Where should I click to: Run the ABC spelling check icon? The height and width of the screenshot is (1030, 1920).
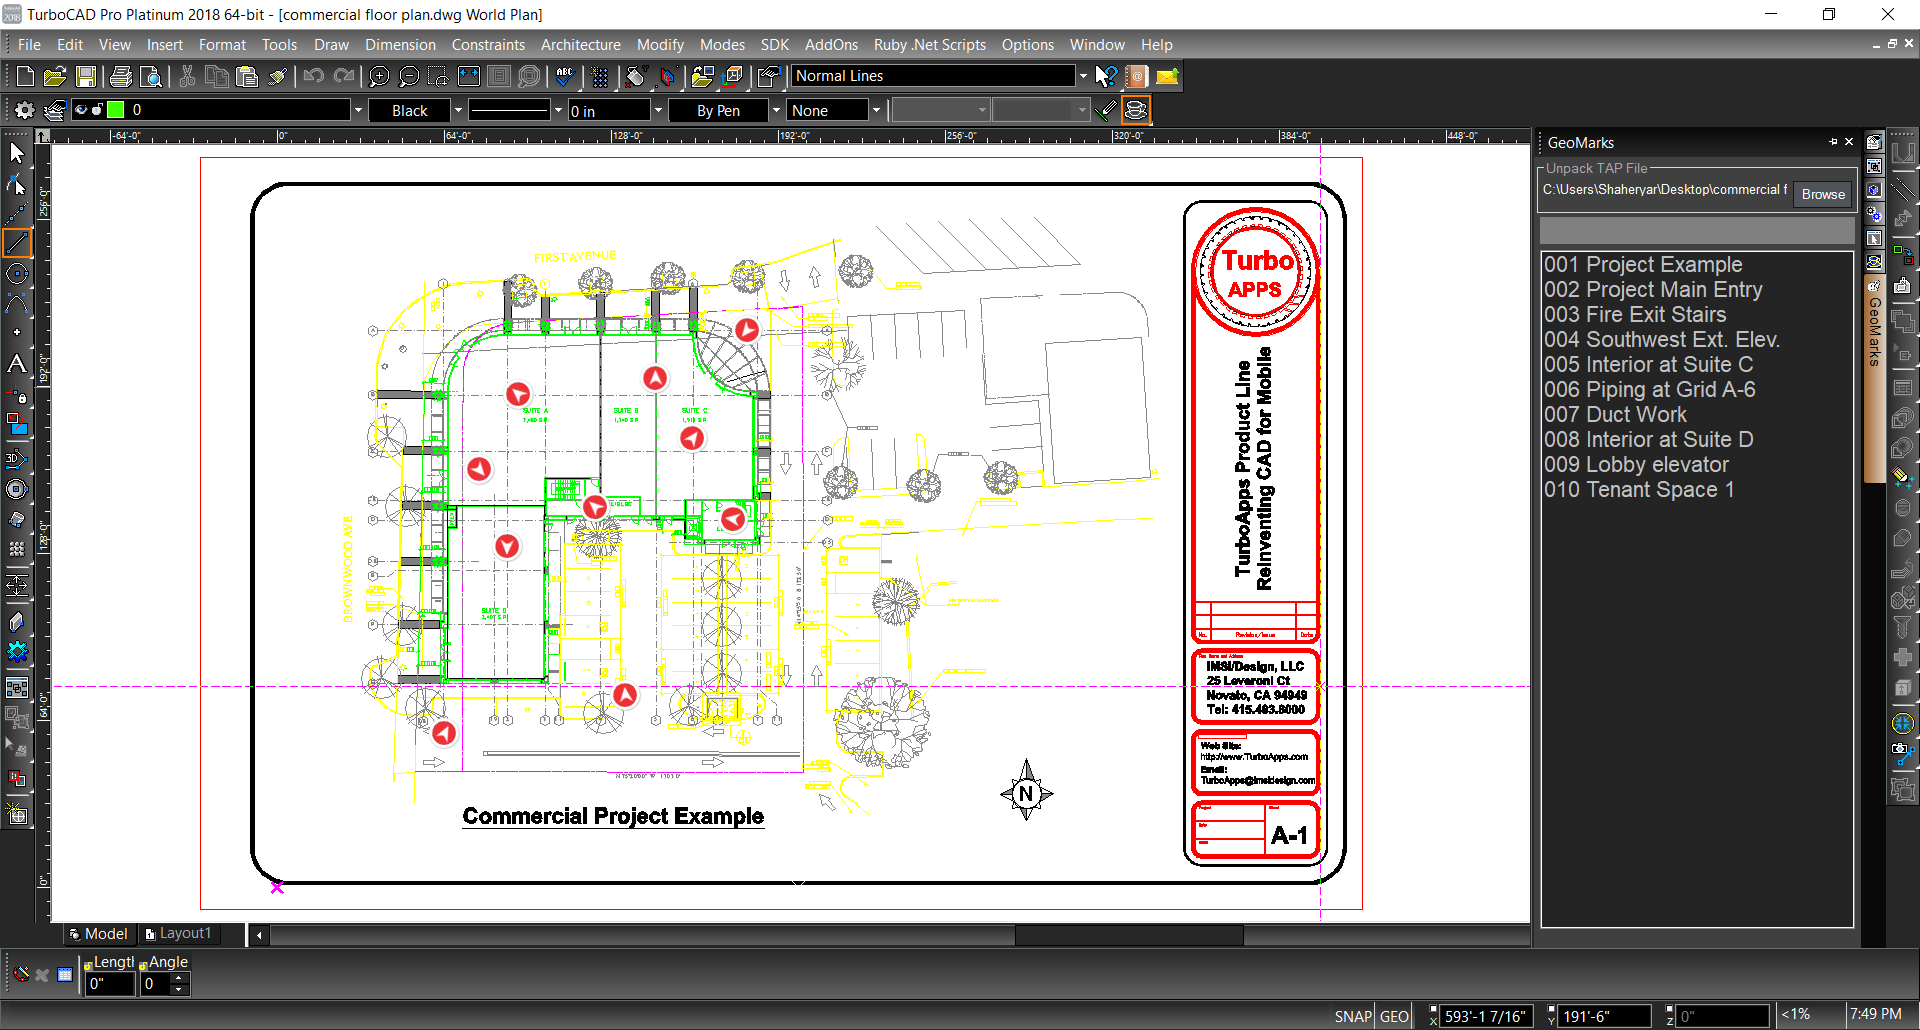point(565,76)
